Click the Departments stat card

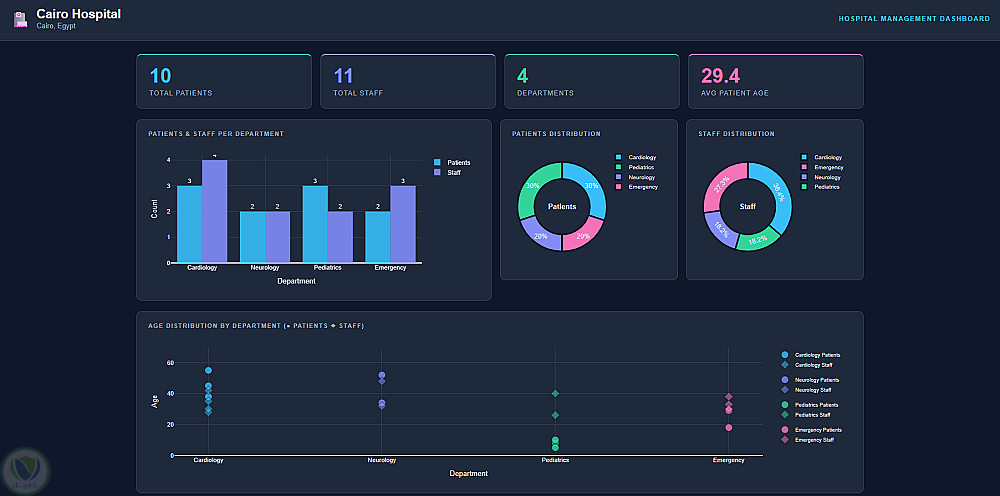(592, 81)
